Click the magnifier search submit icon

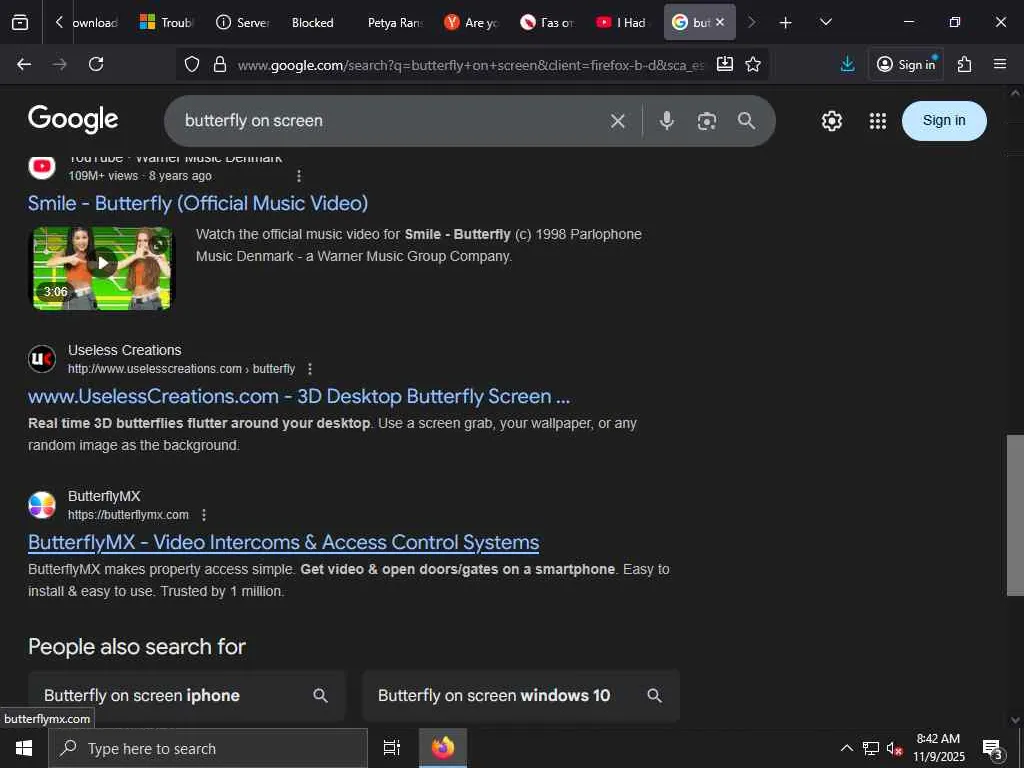click(746, 121)
